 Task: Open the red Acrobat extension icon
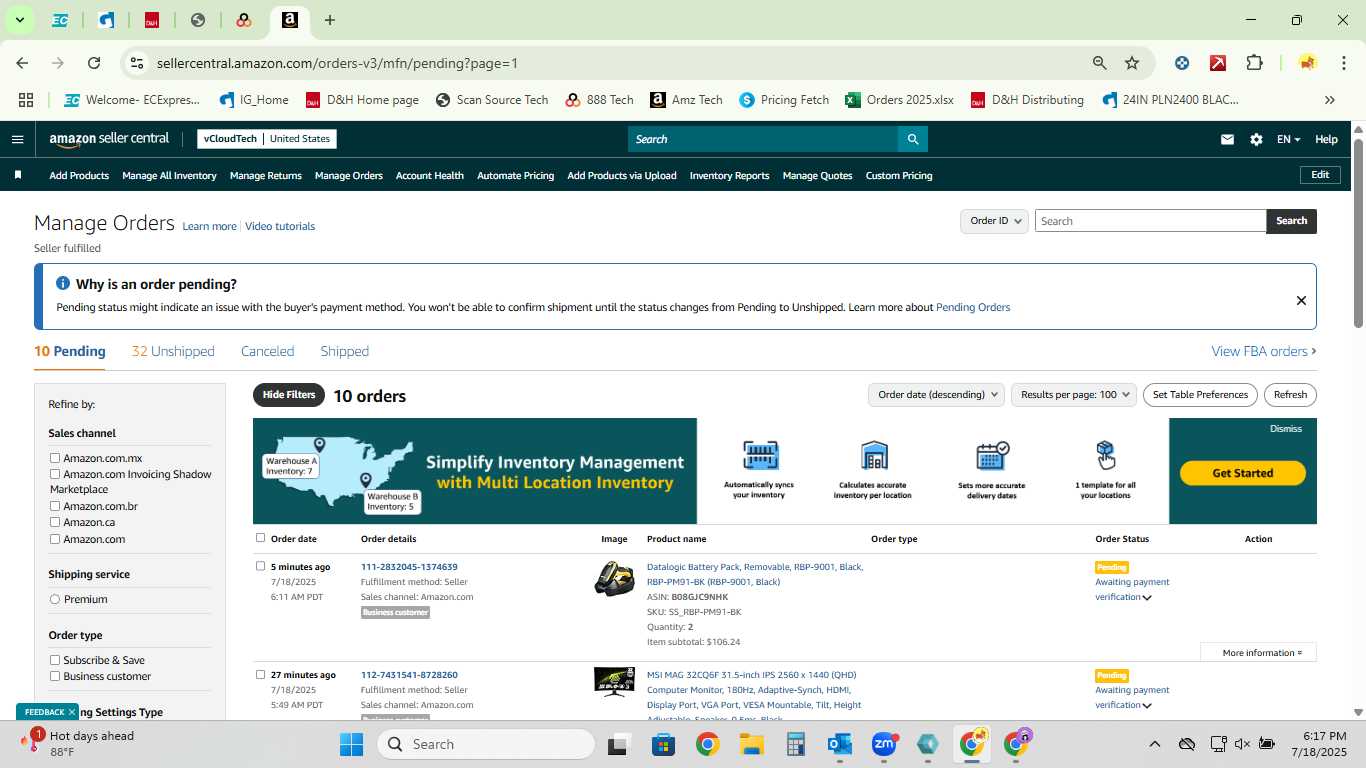tap(1218, 63)
